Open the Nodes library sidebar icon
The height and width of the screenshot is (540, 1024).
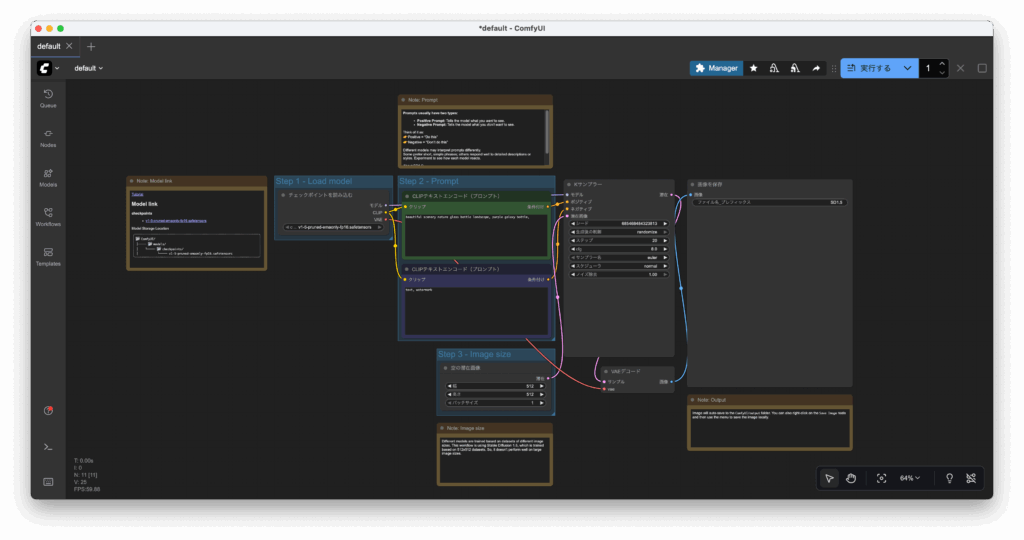pos(48,137)
